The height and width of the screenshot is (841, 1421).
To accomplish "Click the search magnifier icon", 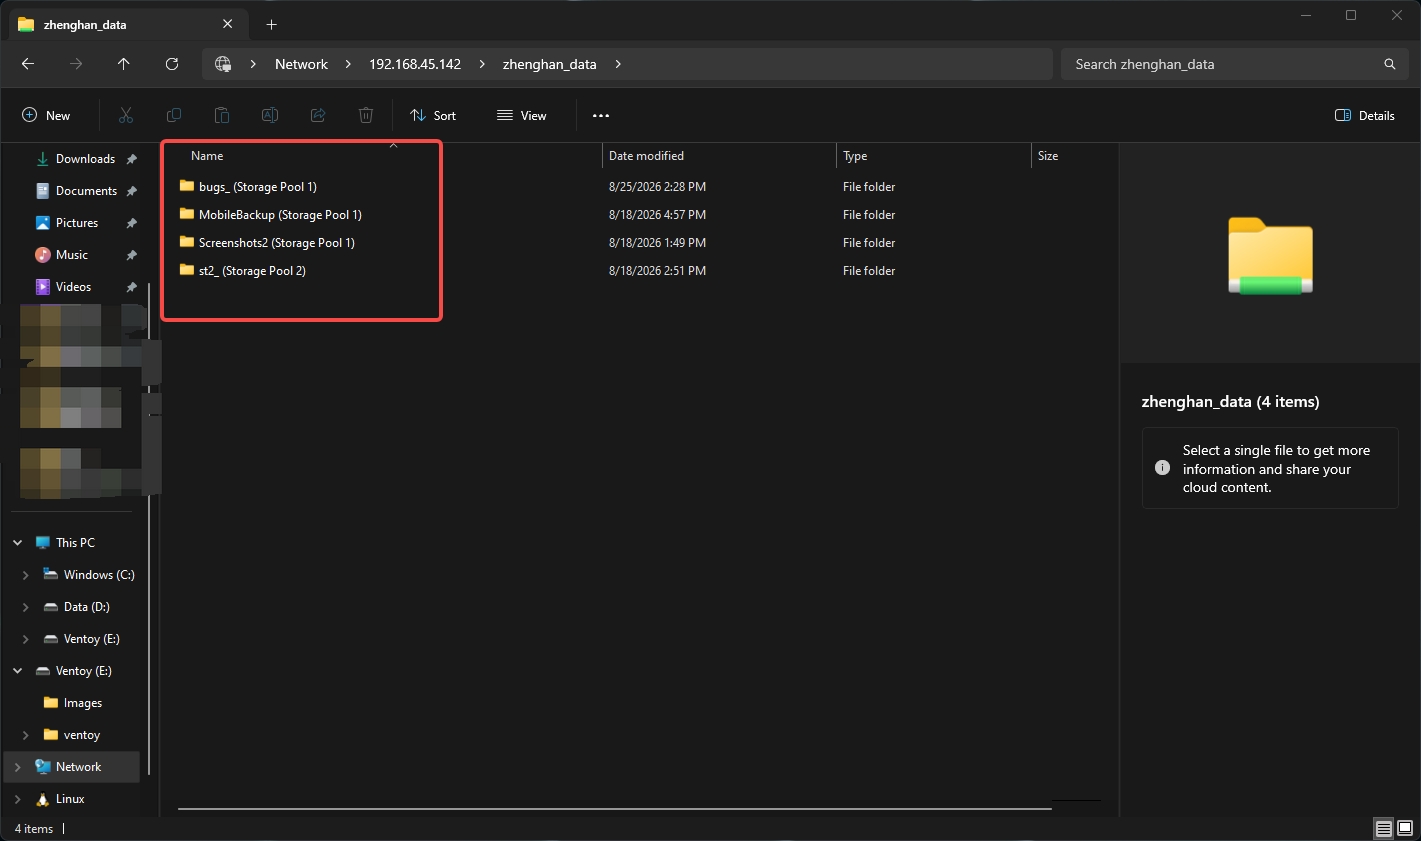I will click(x=1389, y=64).
